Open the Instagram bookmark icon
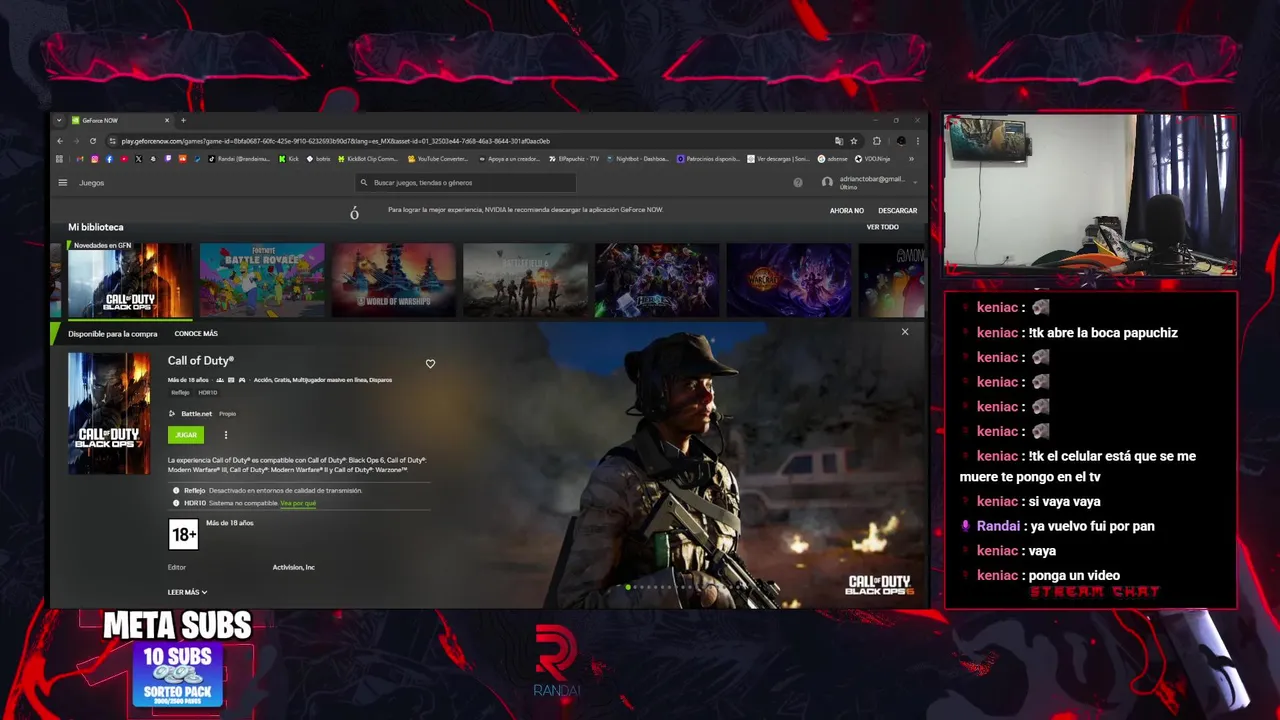 [95, 159]
